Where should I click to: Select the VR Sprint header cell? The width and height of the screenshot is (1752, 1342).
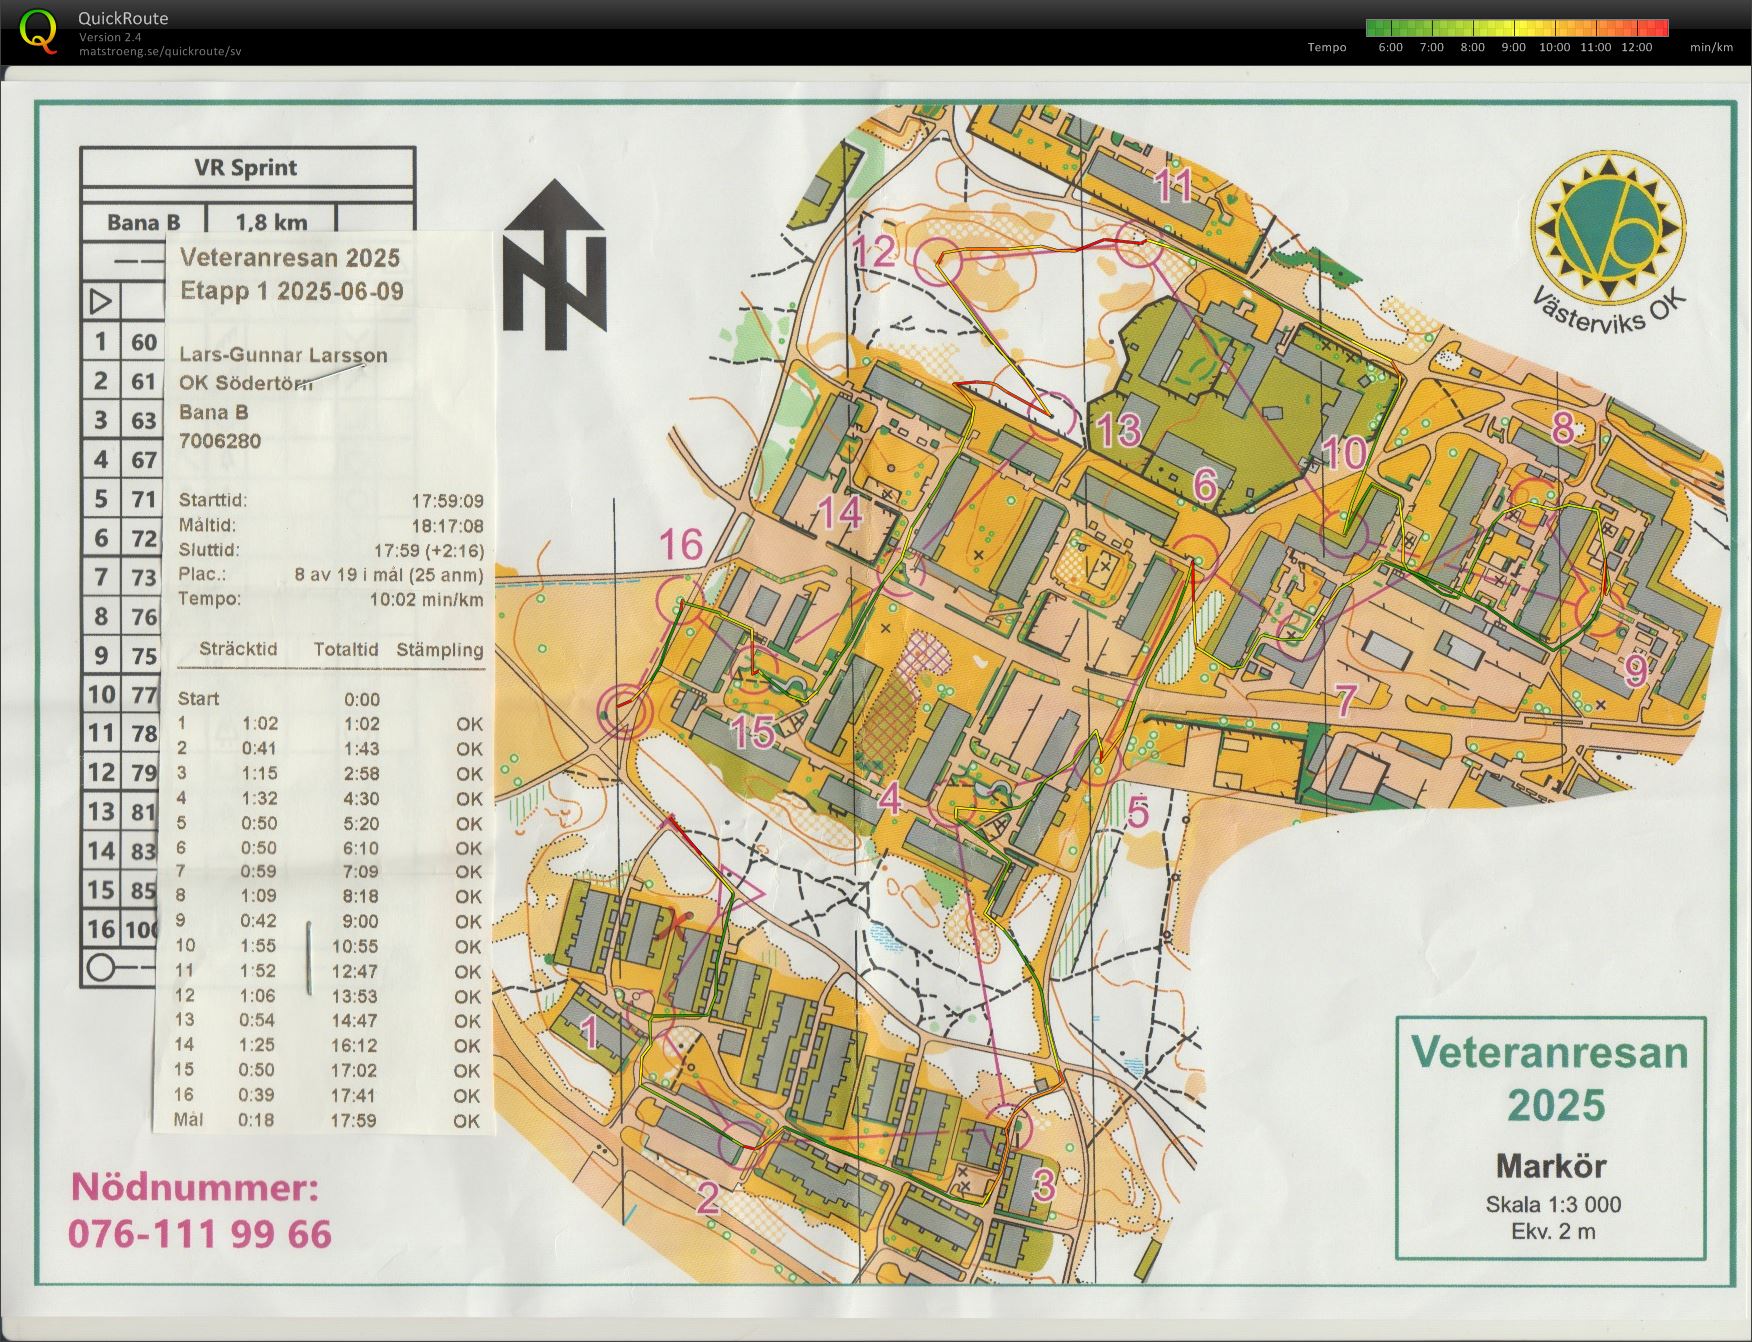pos(246,167)
